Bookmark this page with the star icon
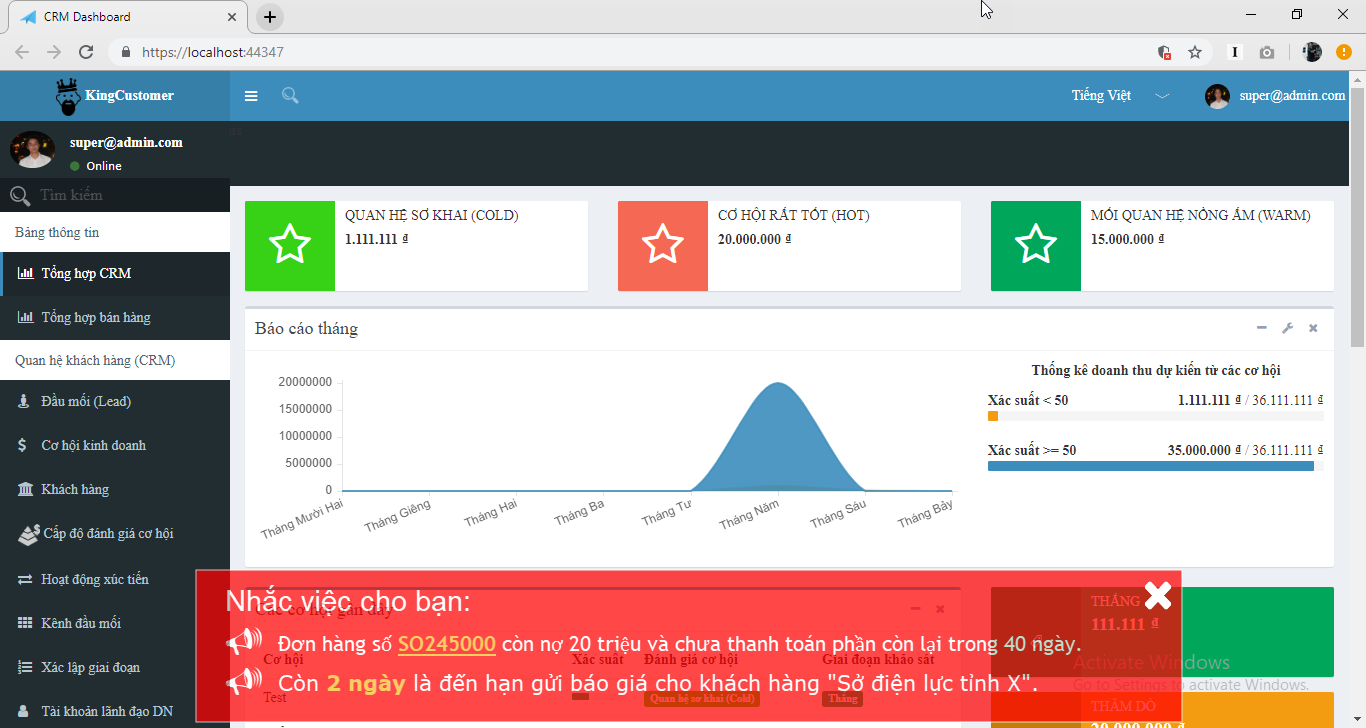The height and width of the screenshot is (728, 1366). click(x=1194, y=52)
